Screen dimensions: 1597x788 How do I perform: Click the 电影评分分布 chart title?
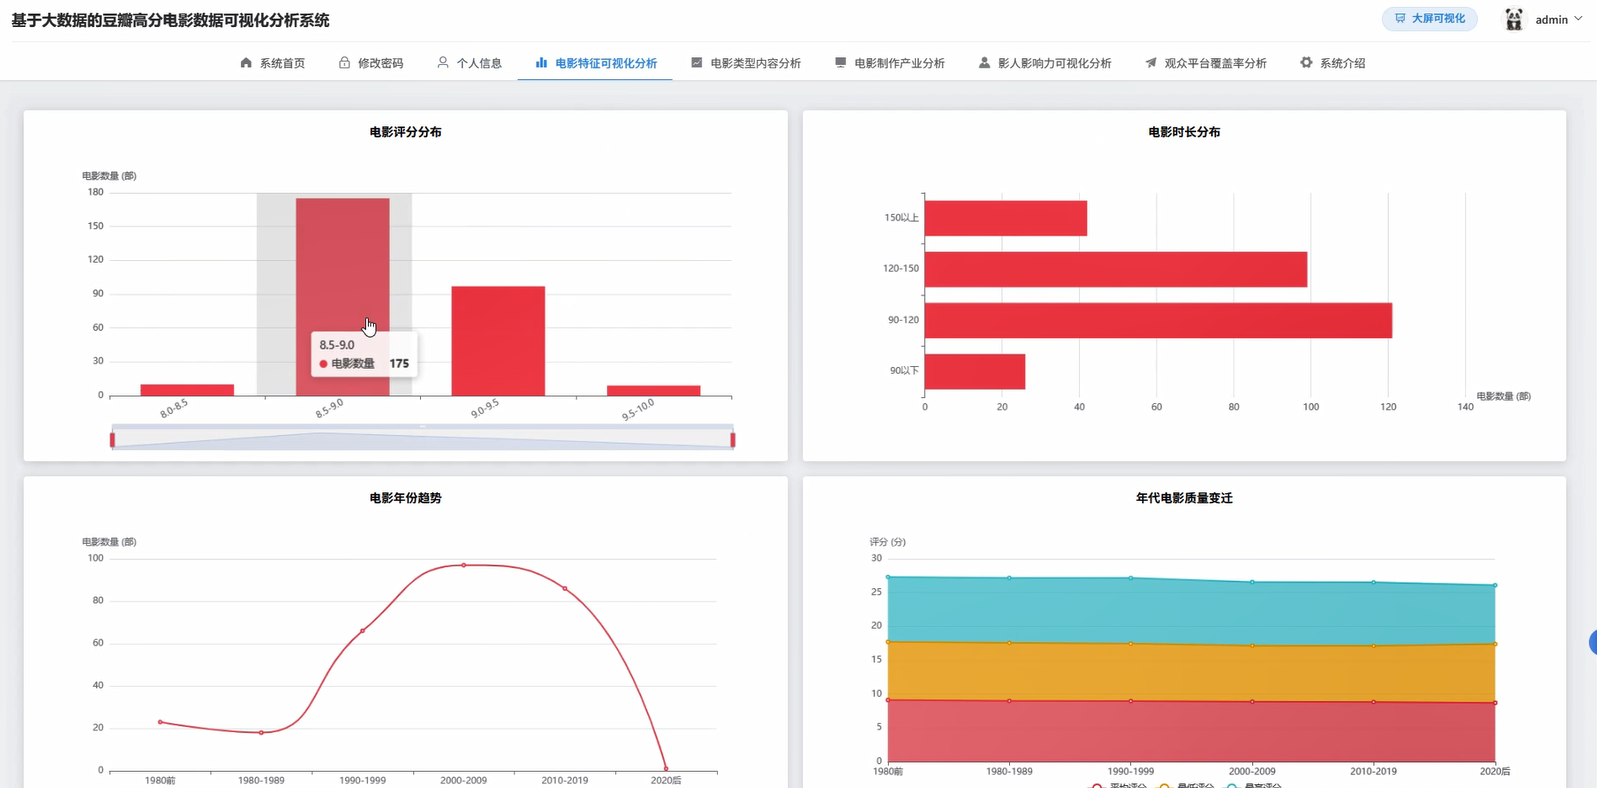pyautogui.click(x=405, y=132)
